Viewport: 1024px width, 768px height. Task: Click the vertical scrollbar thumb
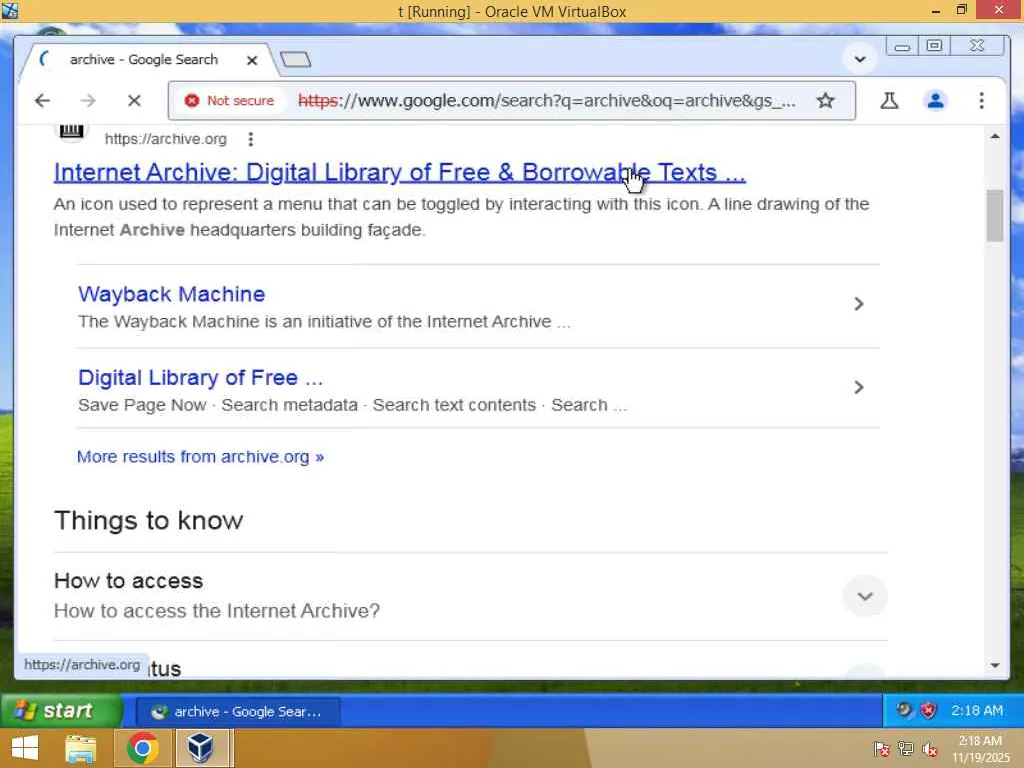(995, 216)
